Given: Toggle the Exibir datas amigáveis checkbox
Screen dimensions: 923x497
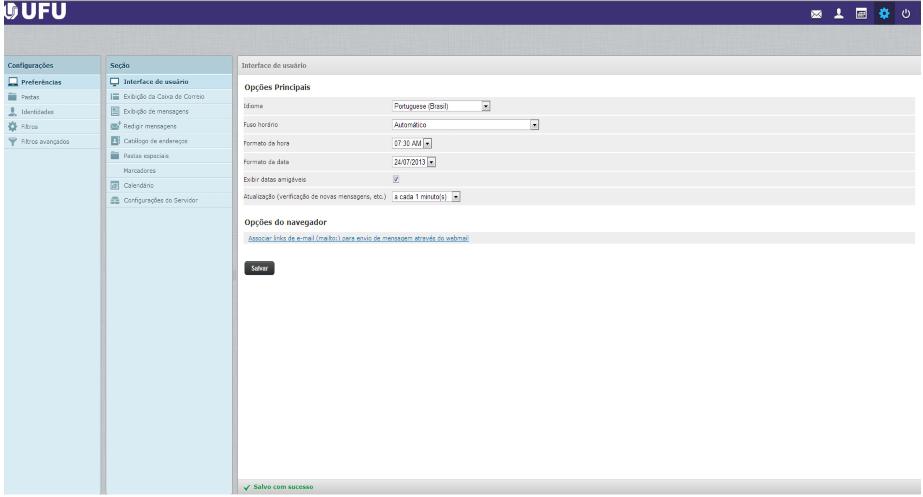Looking at the screenshot, I should [396, 179].
